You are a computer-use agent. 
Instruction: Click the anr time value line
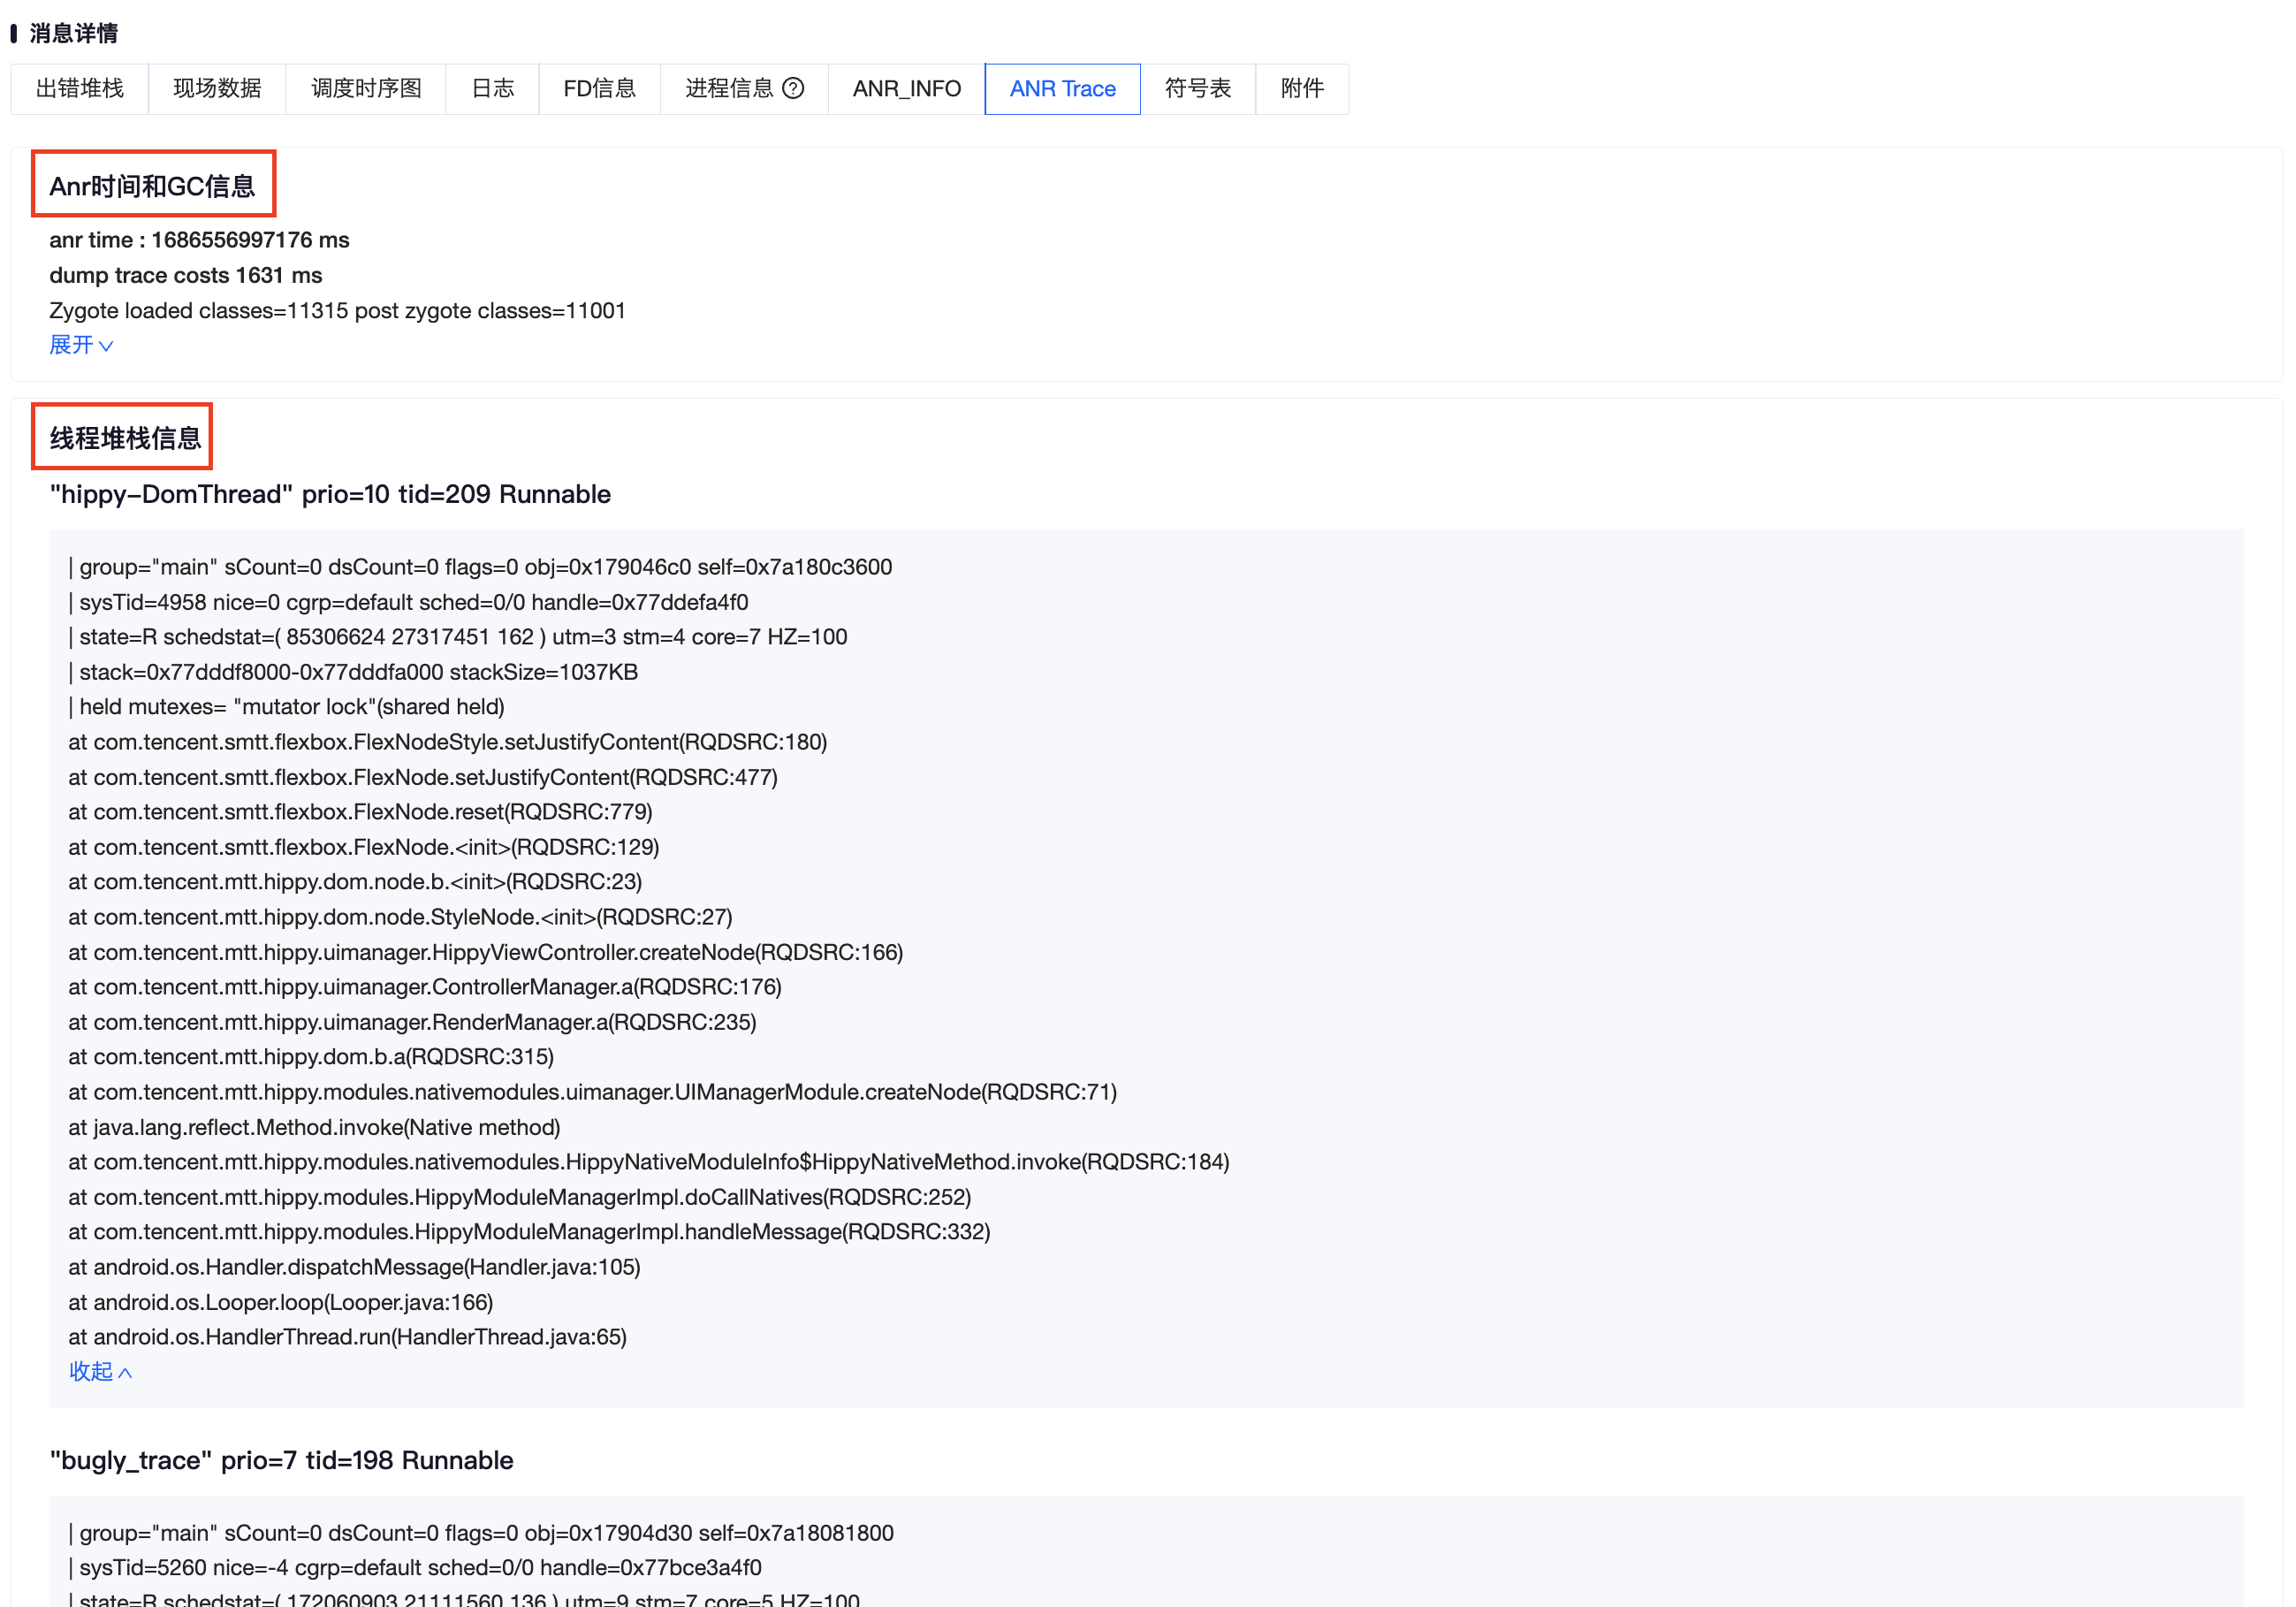(199, 240)
